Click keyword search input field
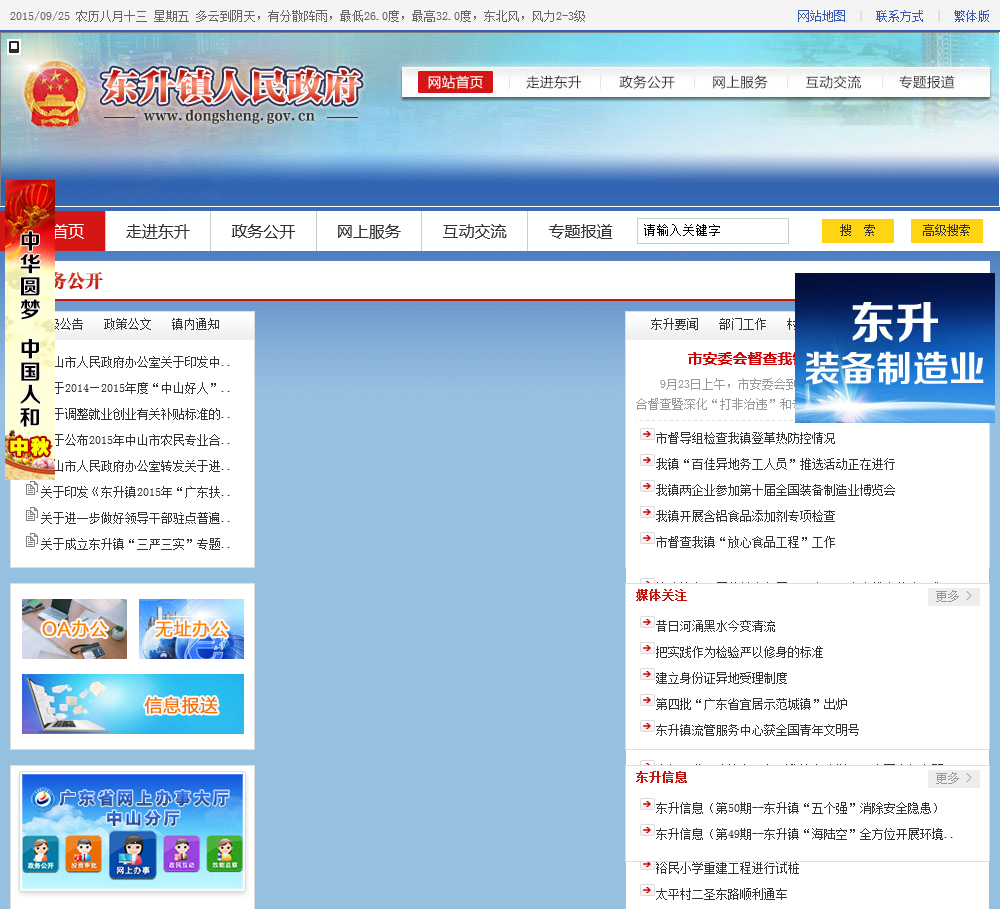This screenshot has height=909, width=1000. pyautogui.click(x=712, y=230)
